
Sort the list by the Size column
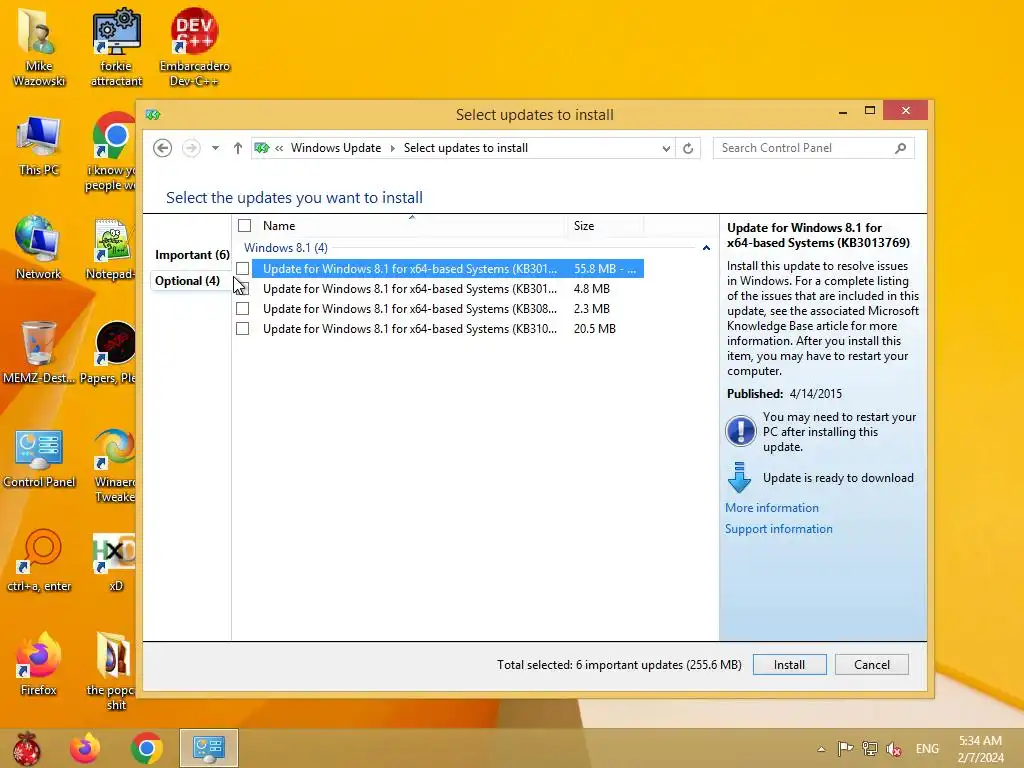click(x=604, y=226)
